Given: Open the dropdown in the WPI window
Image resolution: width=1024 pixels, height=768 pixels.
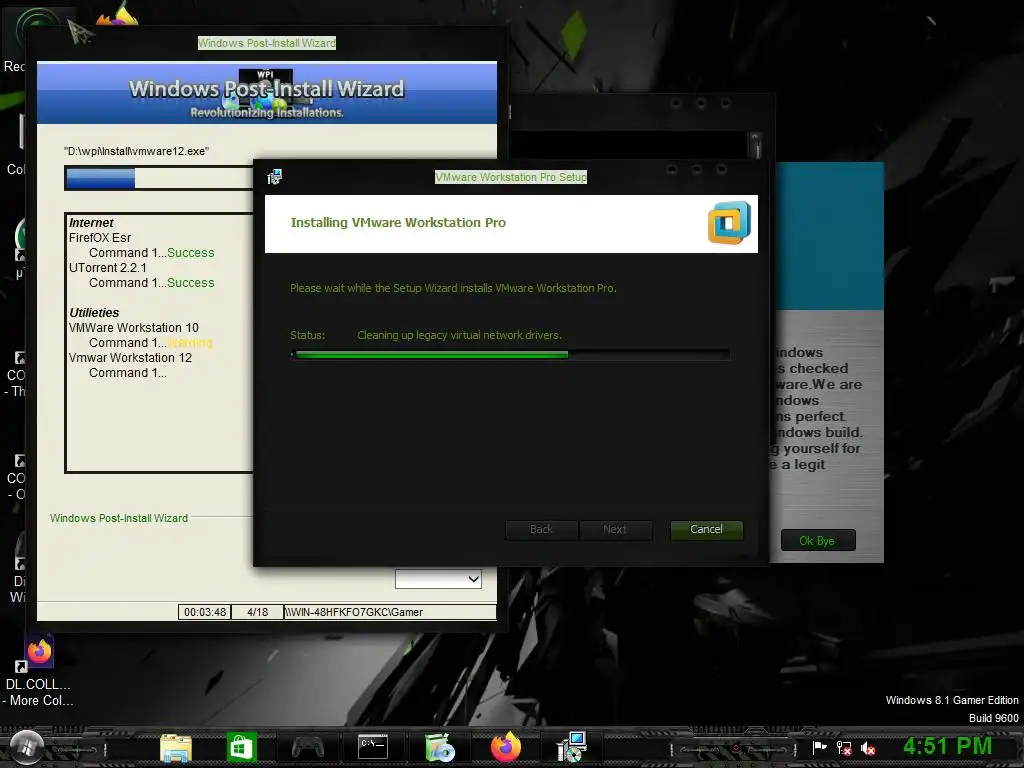Looking at the screenshot, I should (x=438, y=579).
